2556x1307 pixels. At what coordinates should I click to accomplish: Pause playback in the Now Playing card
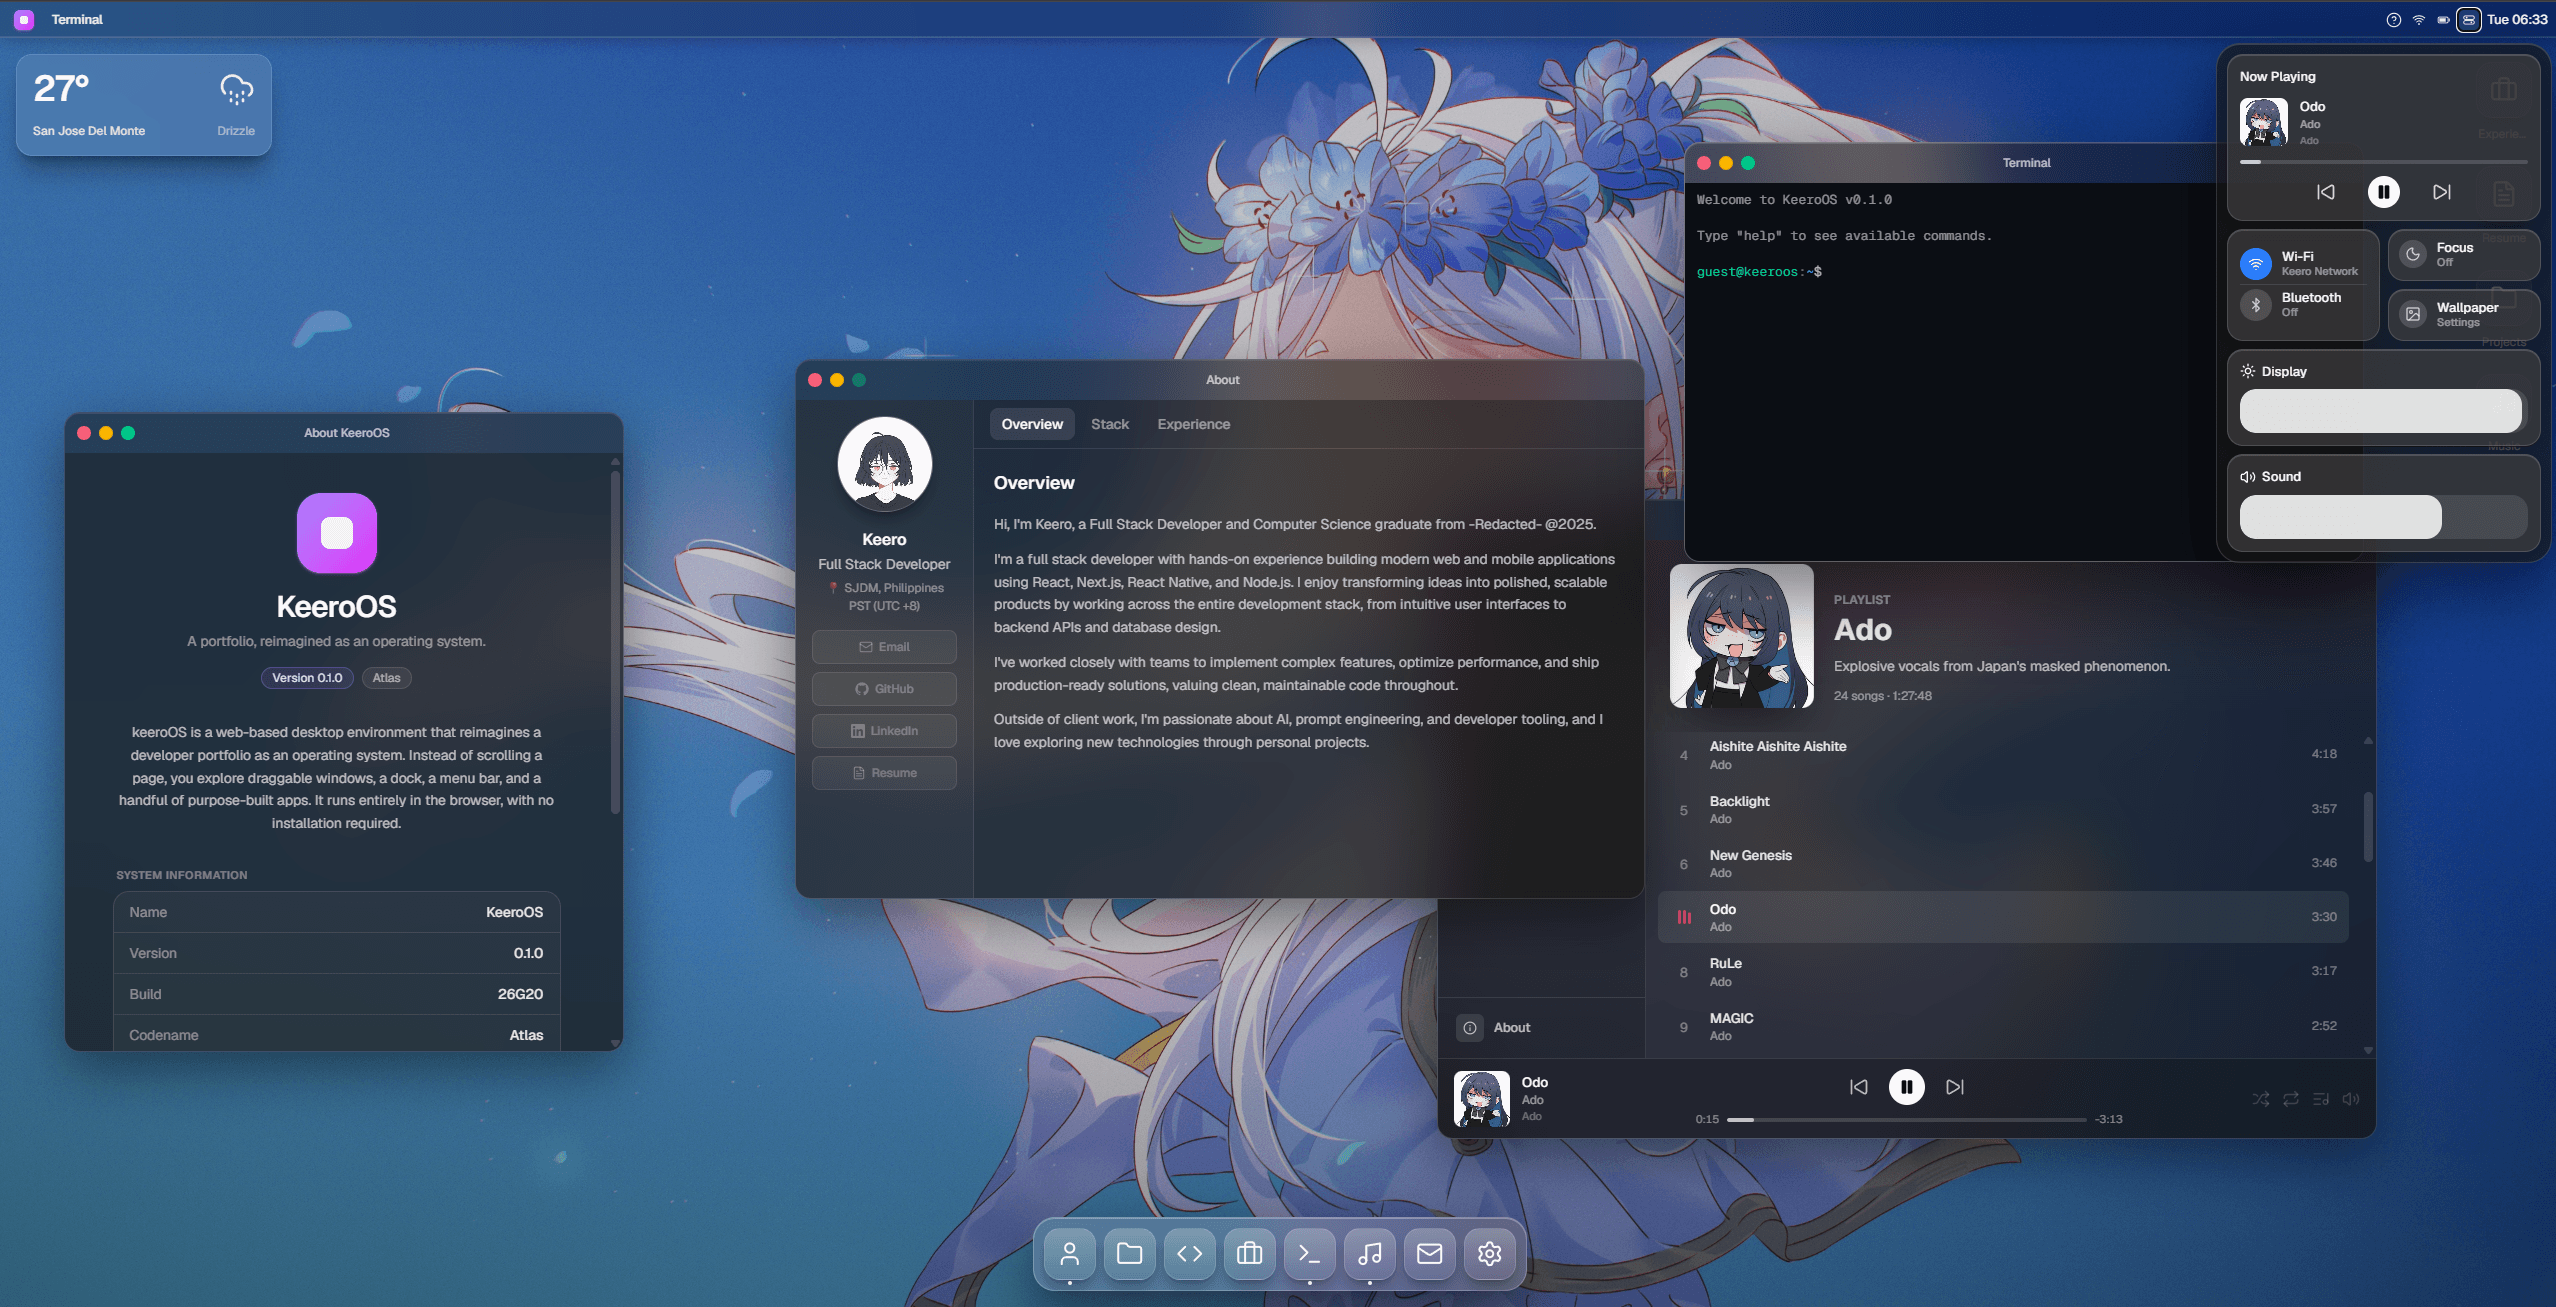(2383, 192)
